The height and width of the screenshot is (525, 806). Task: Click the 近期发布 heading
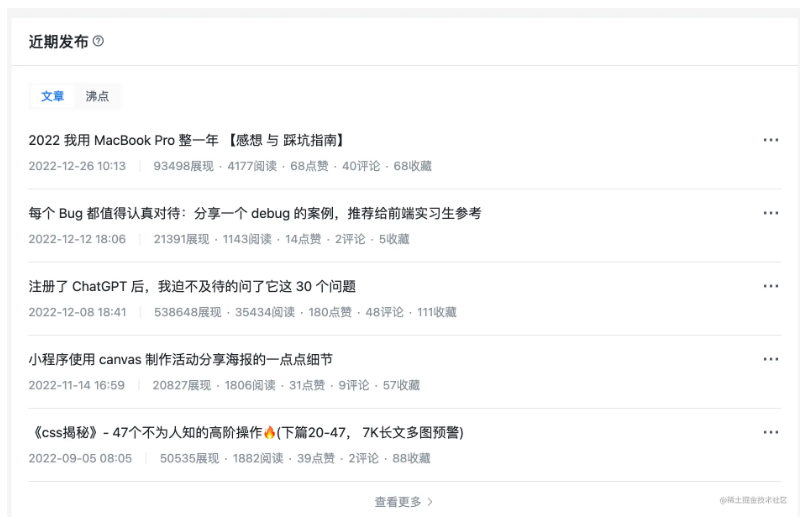point(58,42)
